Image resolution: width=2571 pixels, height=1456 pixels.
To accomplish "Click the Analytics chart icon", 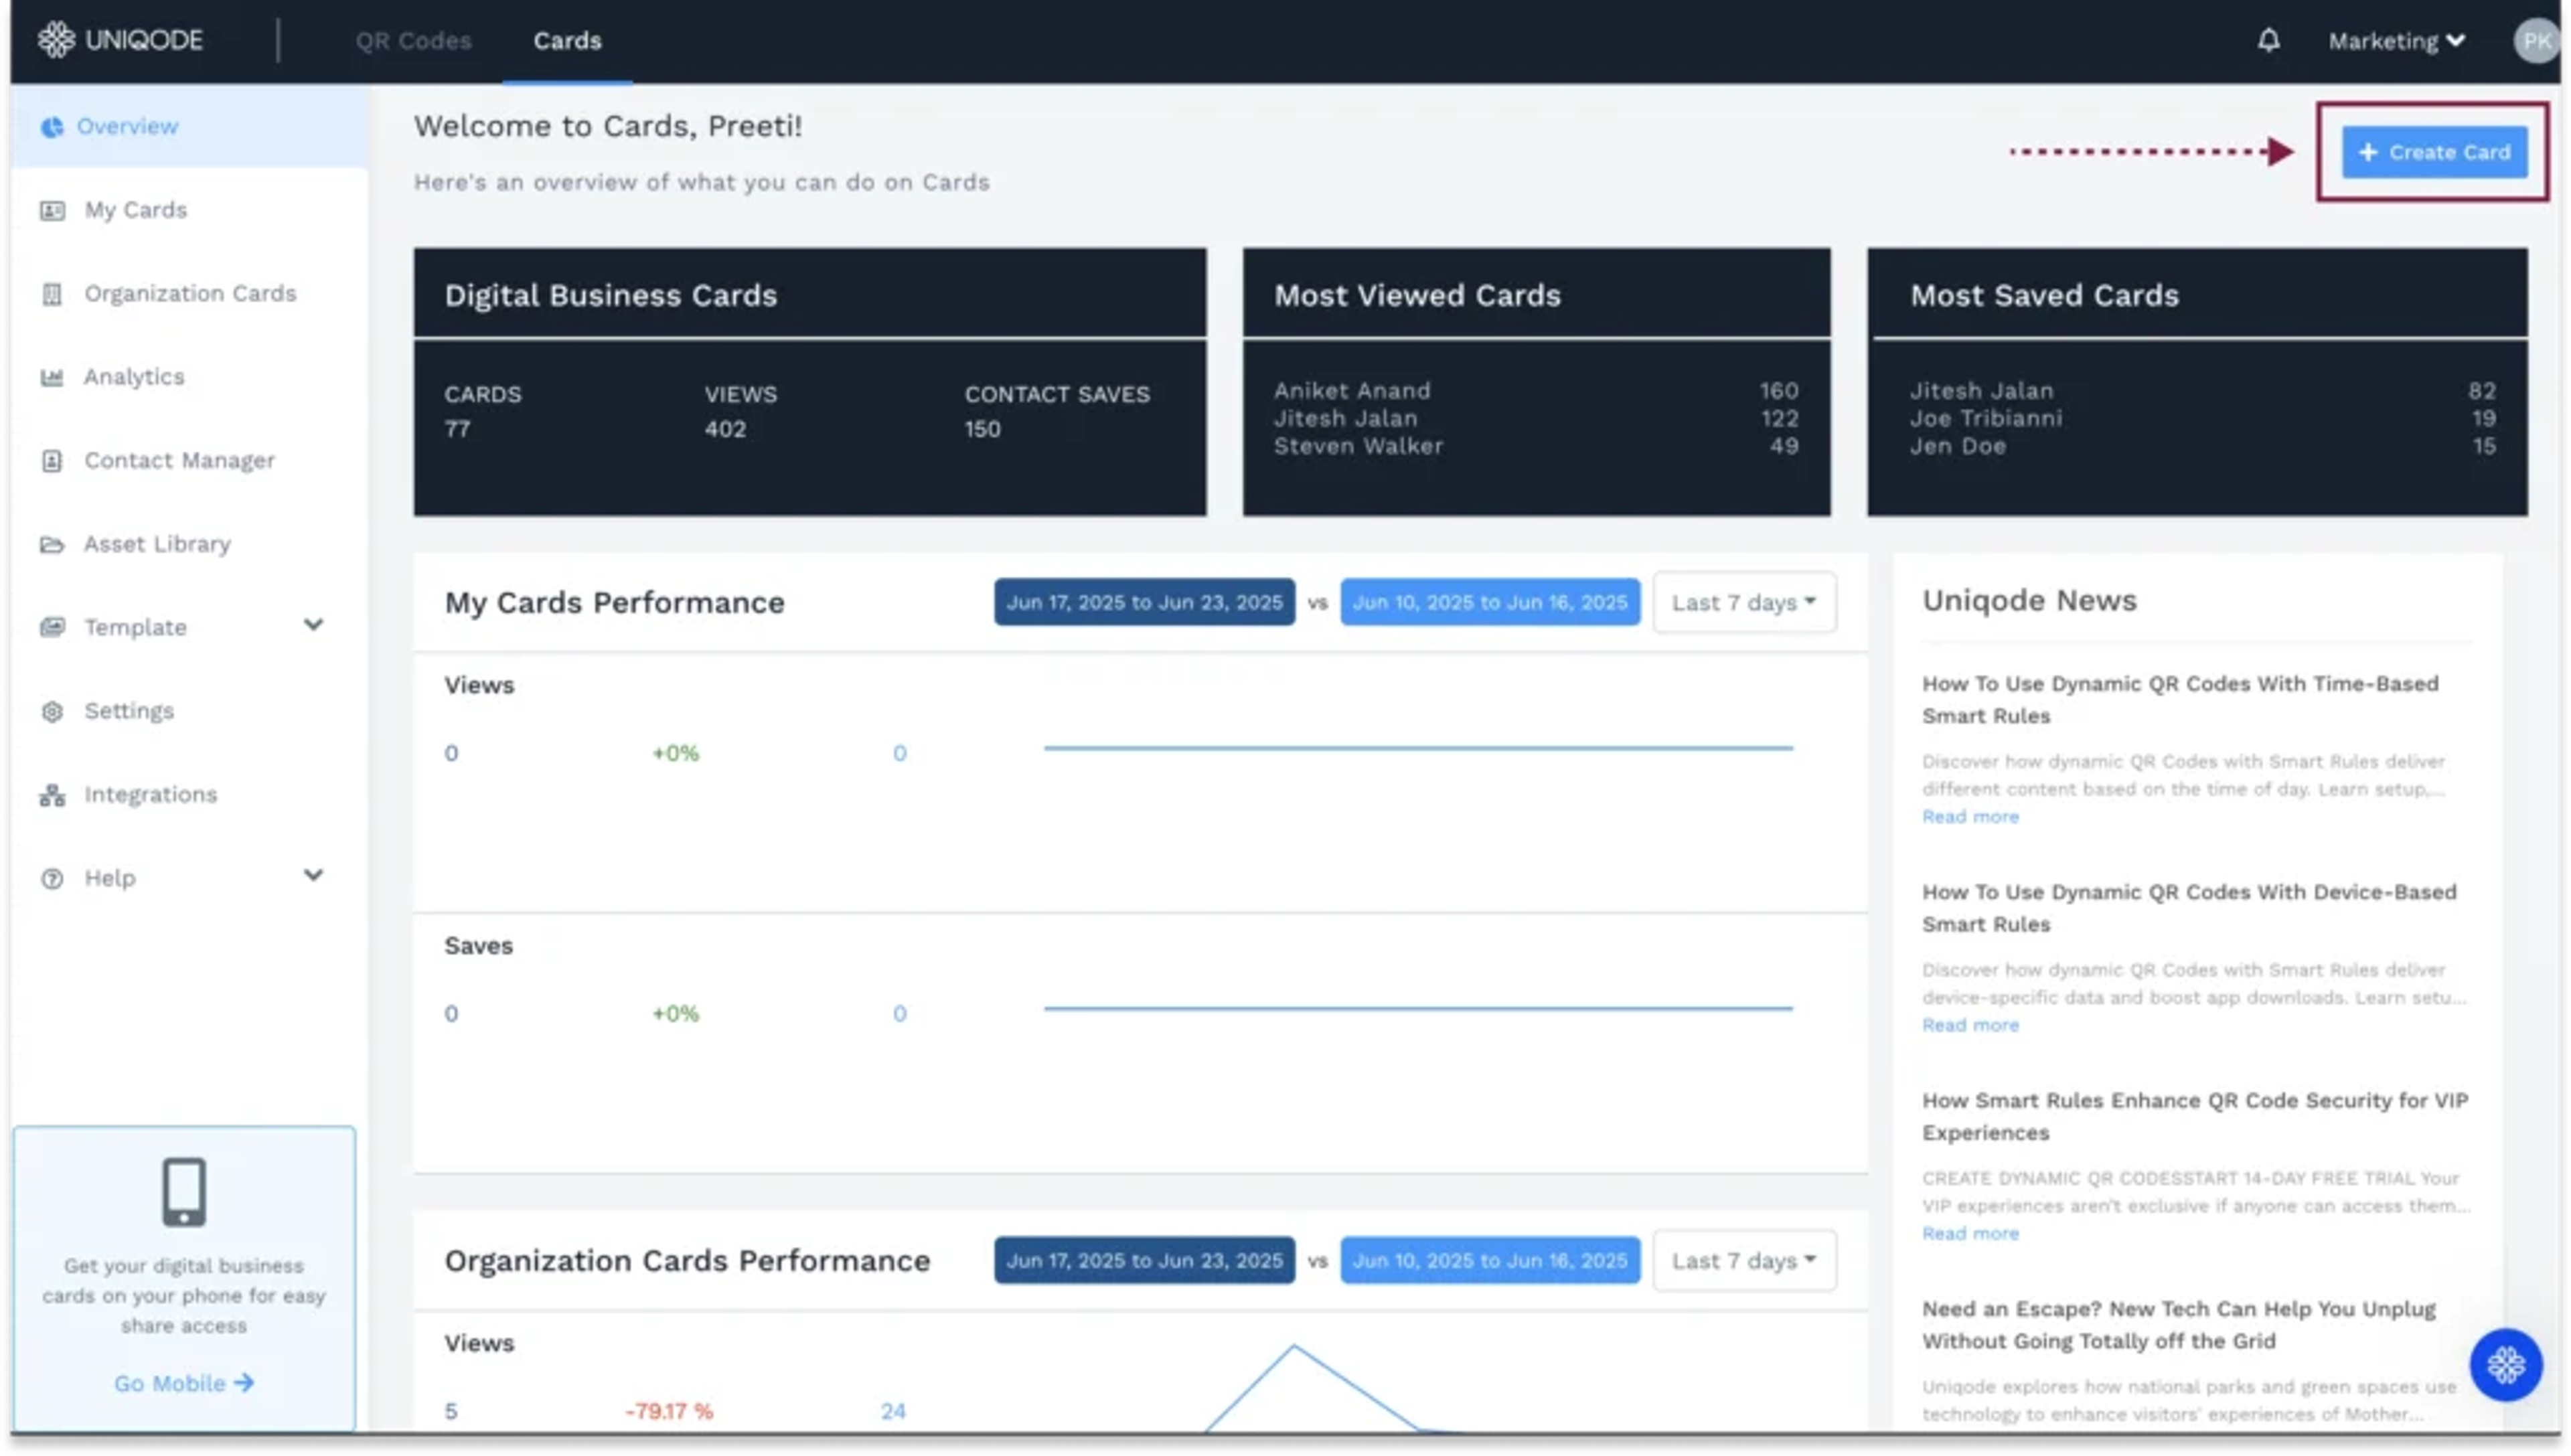I will [52, 377].
